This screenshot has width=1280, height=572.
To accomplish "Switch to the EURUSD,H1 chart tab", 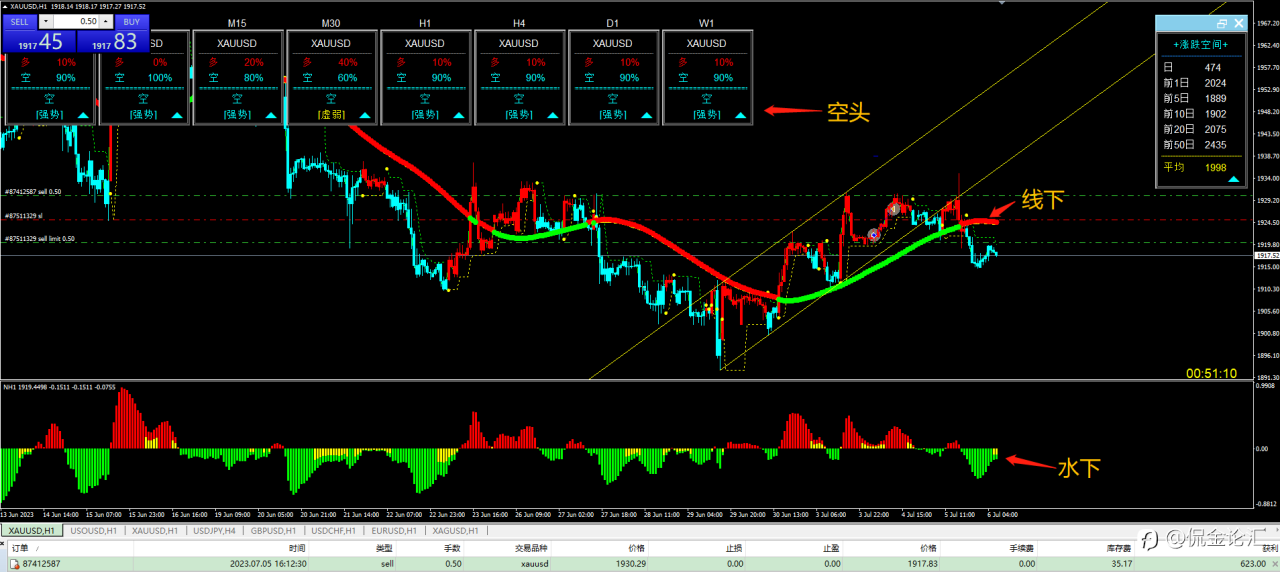I will click(395, 530).
